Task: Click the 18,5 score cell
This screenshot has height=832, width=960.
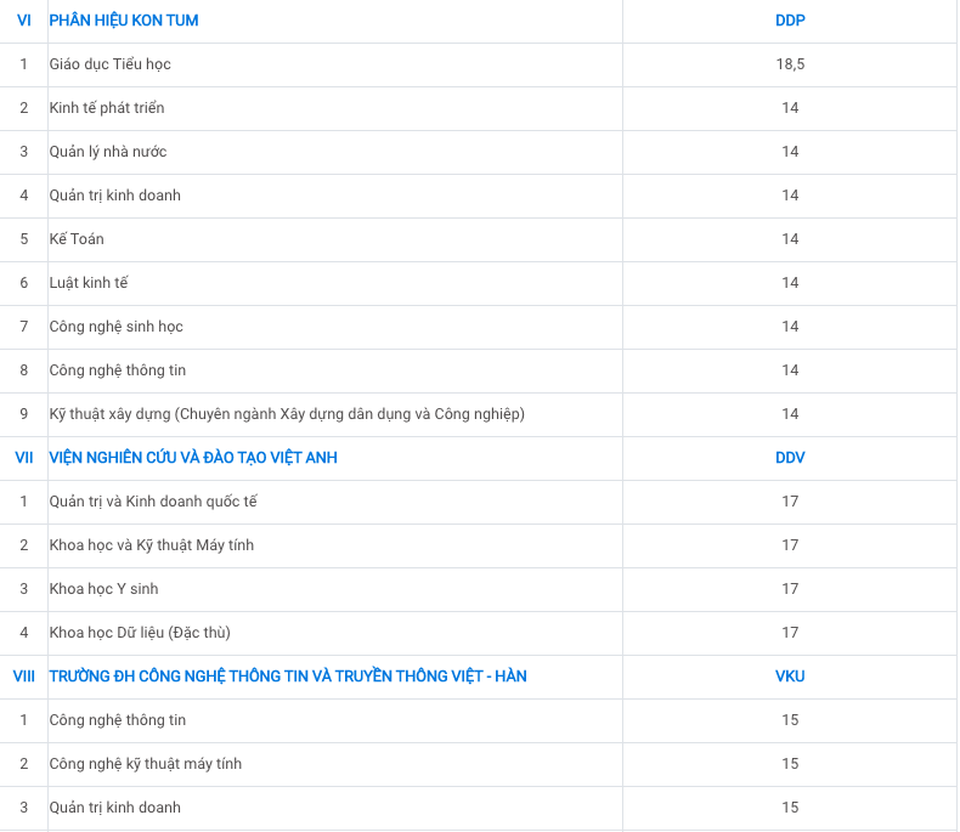Action: click(x=789, y=64)
